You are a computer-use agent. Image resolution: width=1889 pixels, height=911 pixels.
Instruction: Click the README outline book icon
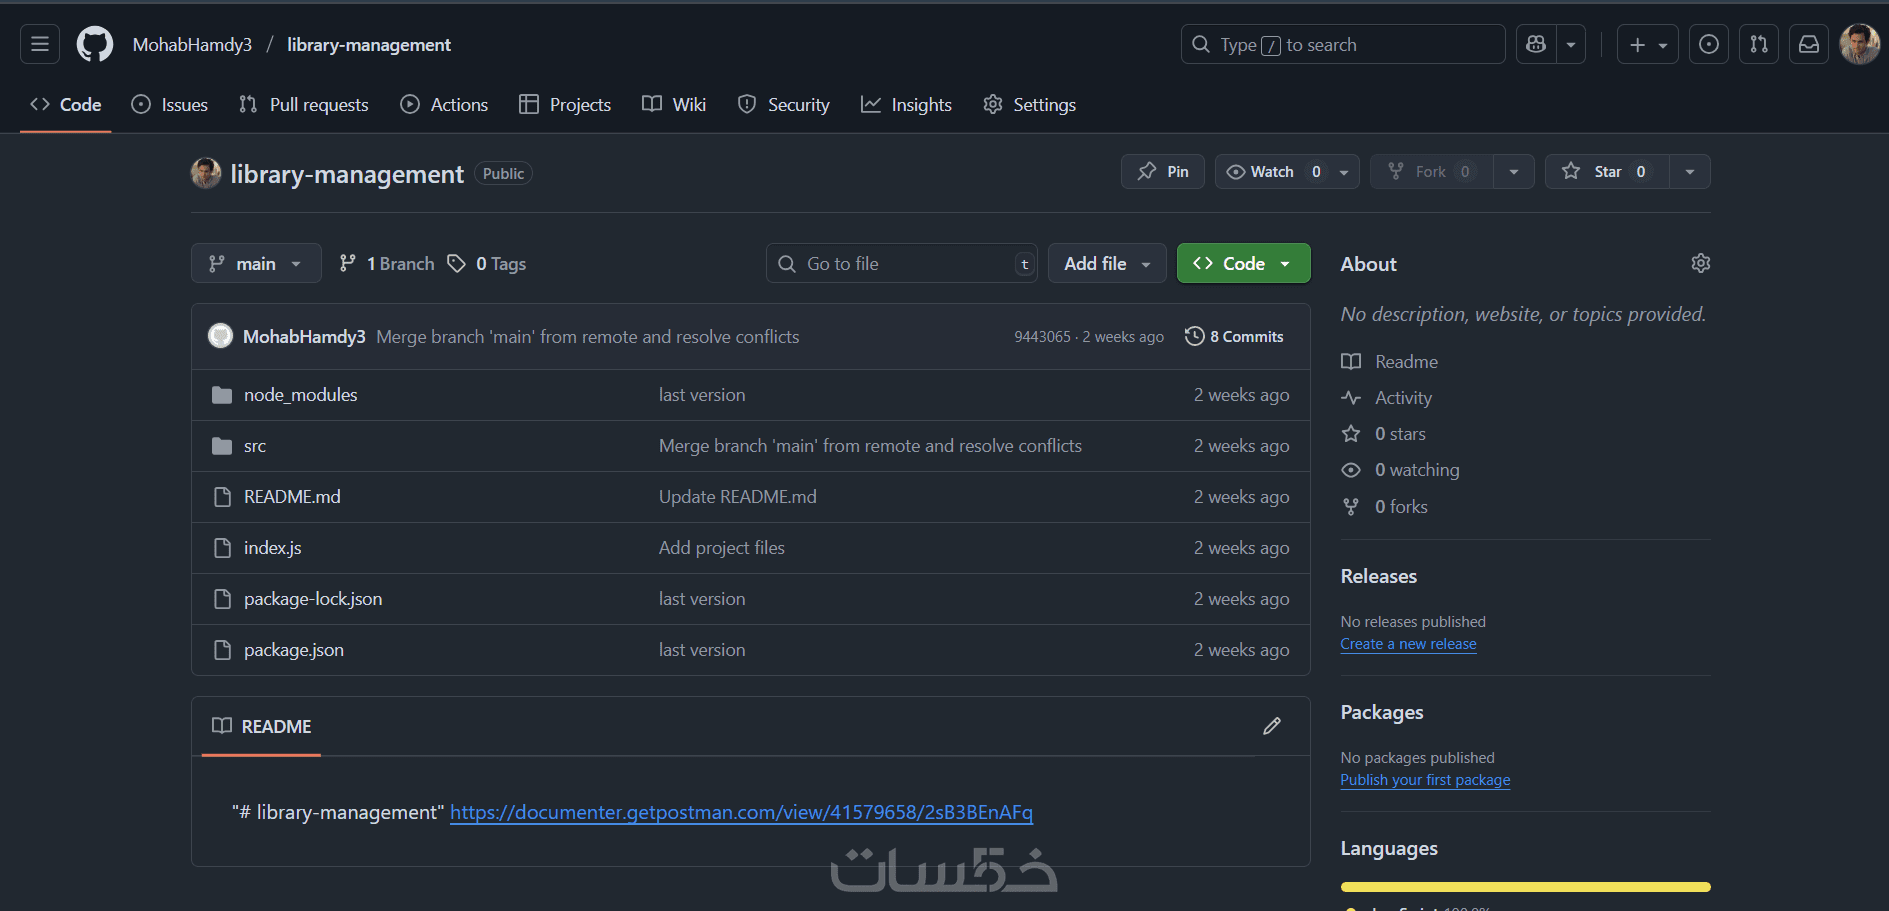tap(222, 726)
